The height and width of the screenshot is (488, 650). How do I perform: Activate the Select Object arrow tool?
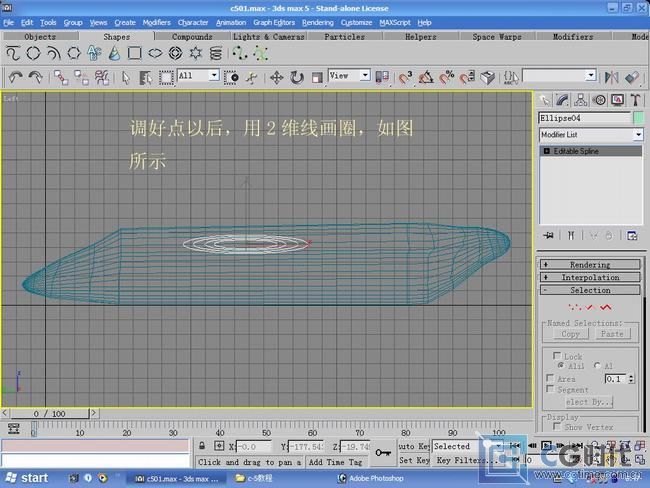(126, 78)
